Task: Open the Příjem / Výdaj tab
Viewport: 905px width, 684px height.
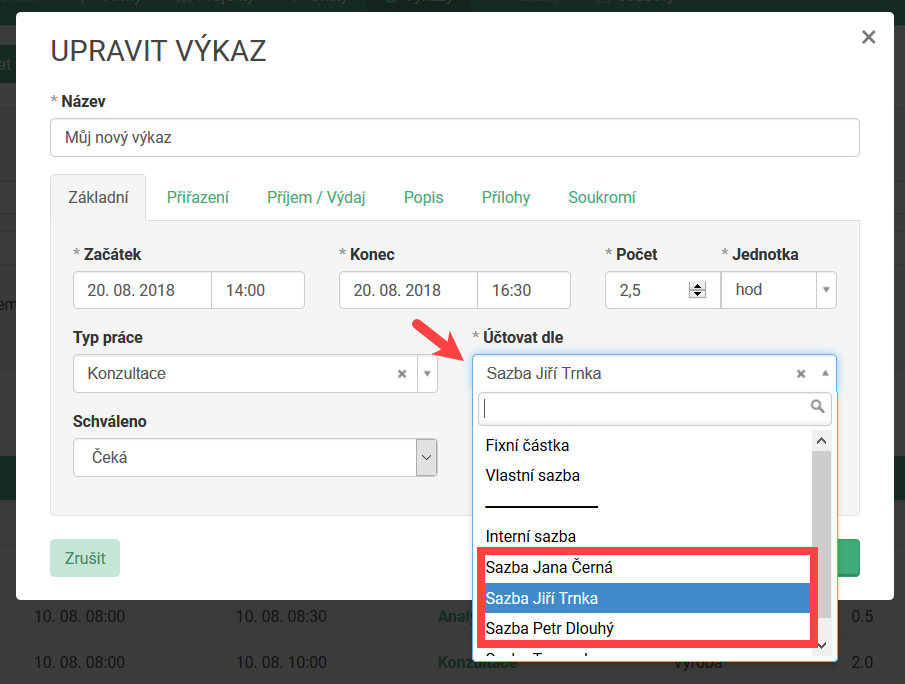Action: [x=316, y=198]
